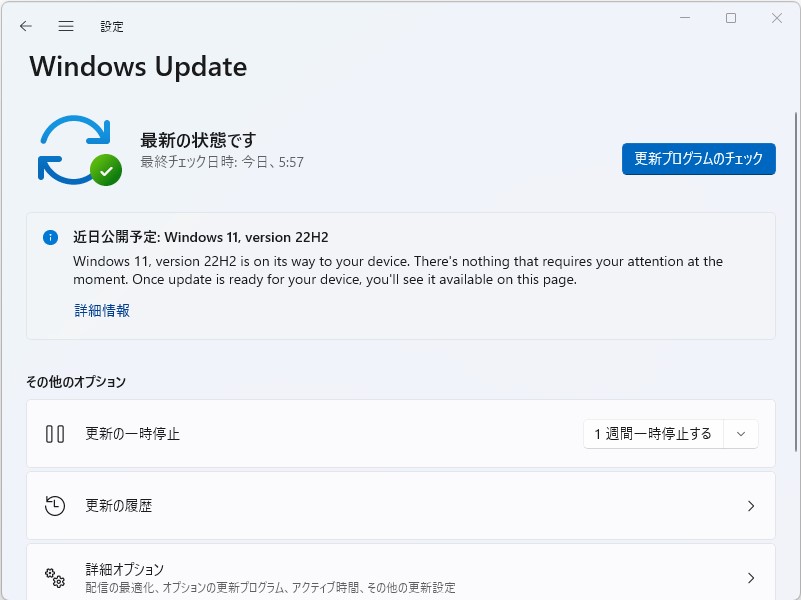Image resolution: width=801 pixels, height=600 pixels.
Task: Click the green checkmark on the update icon
Action: 104,172
